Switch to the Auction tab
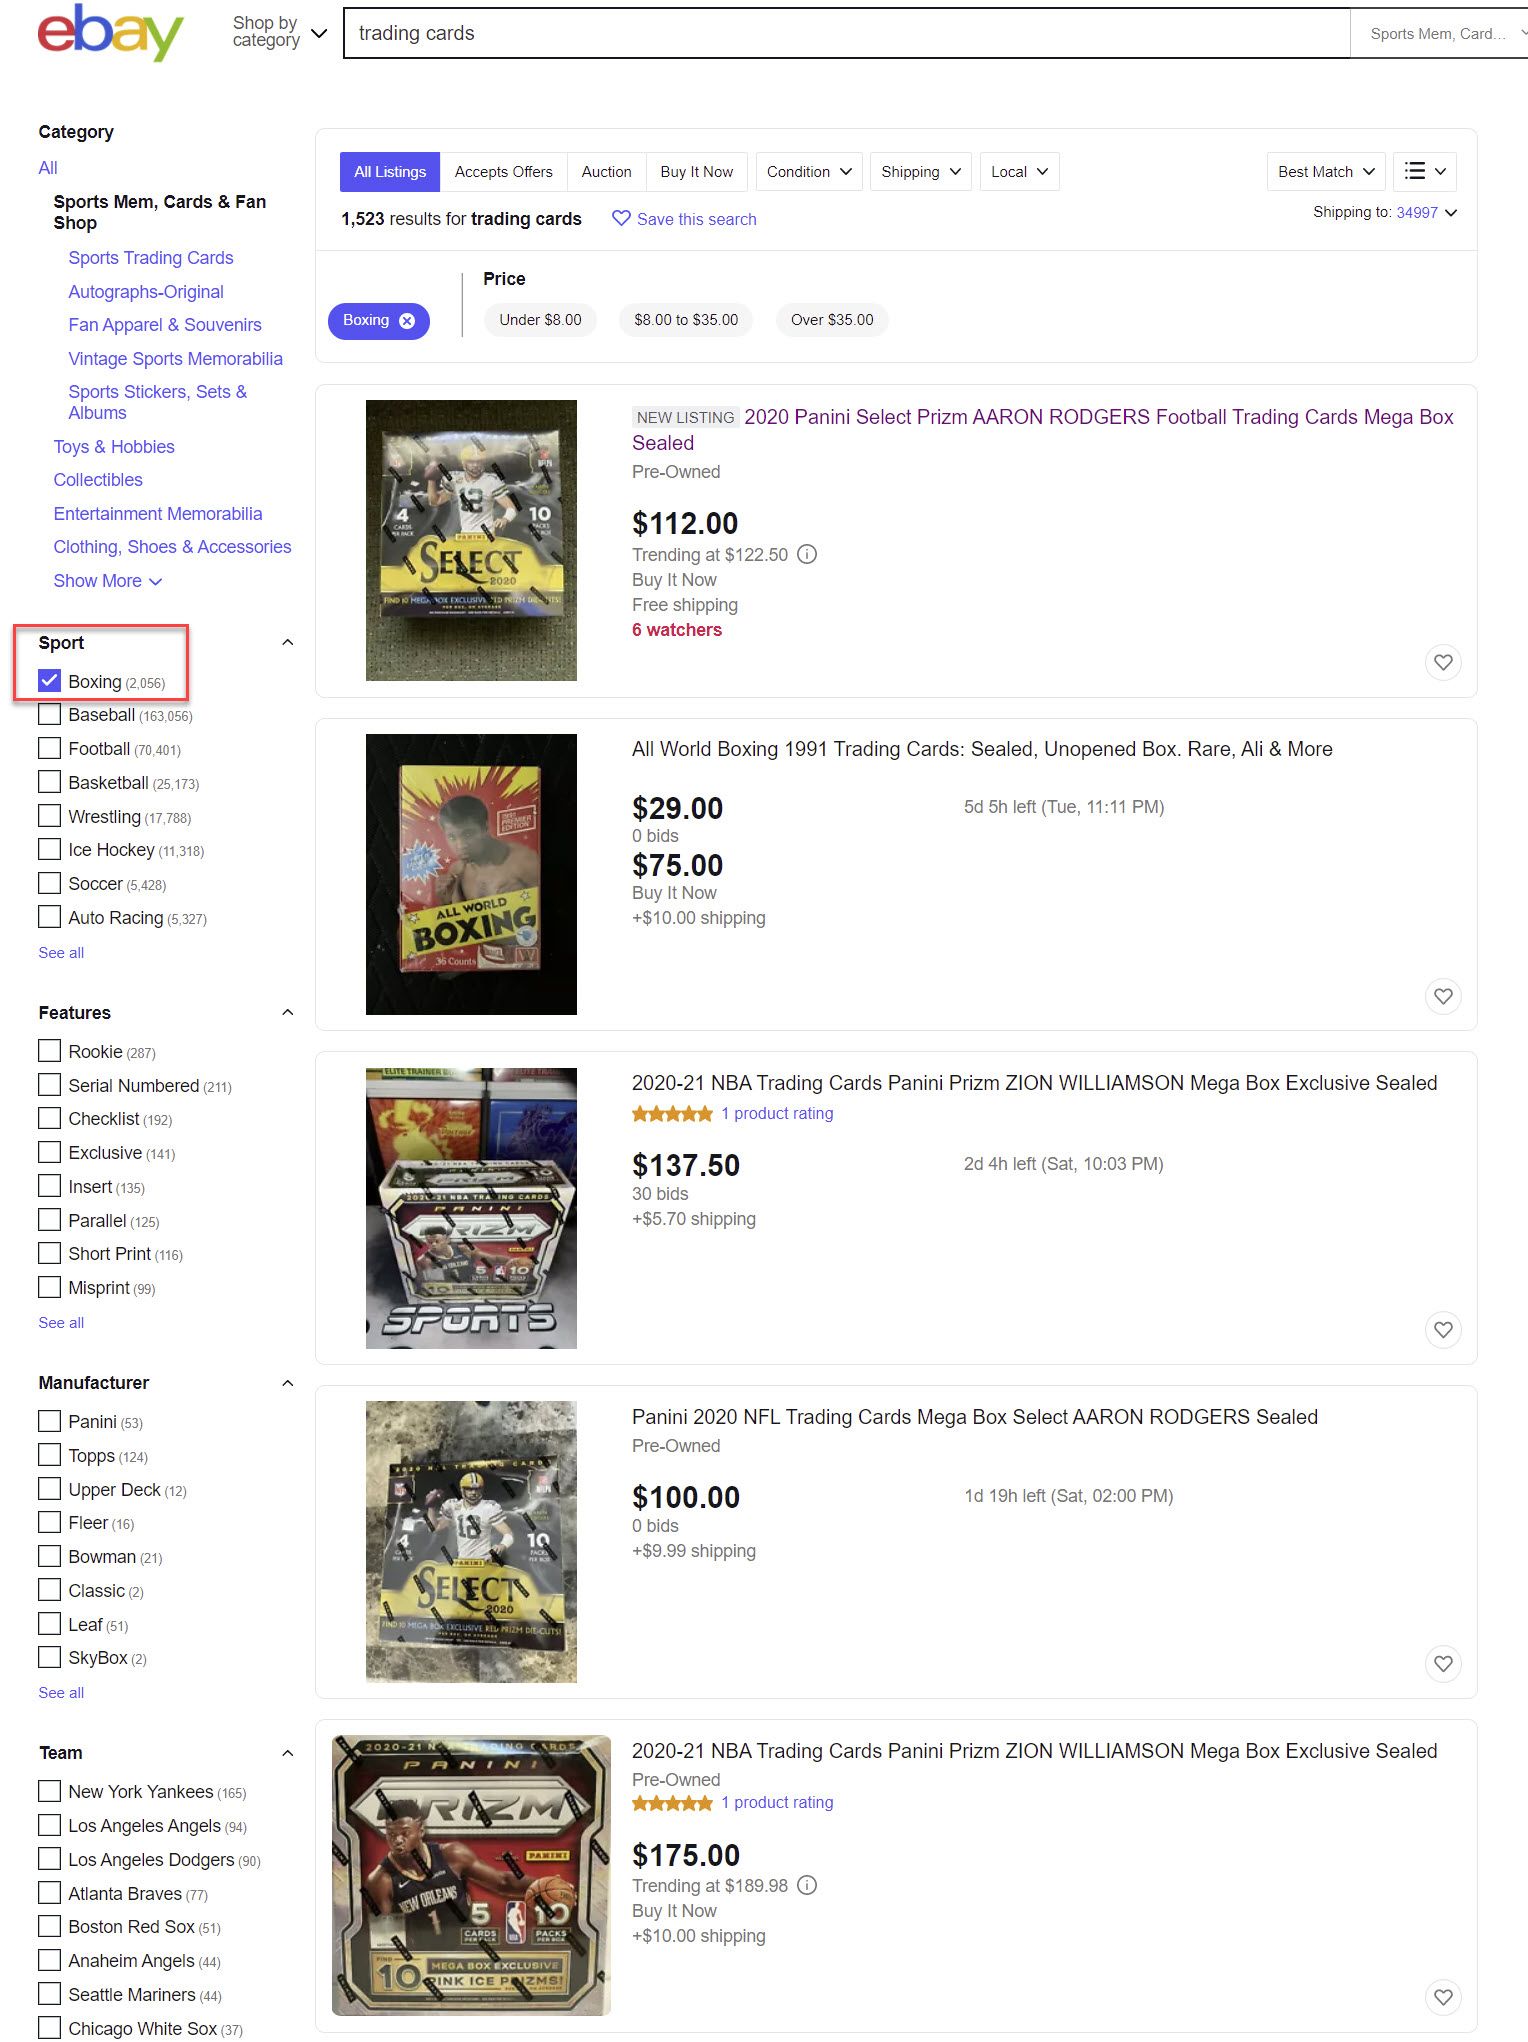The image size is (1528, 2042). coord(607,172)
